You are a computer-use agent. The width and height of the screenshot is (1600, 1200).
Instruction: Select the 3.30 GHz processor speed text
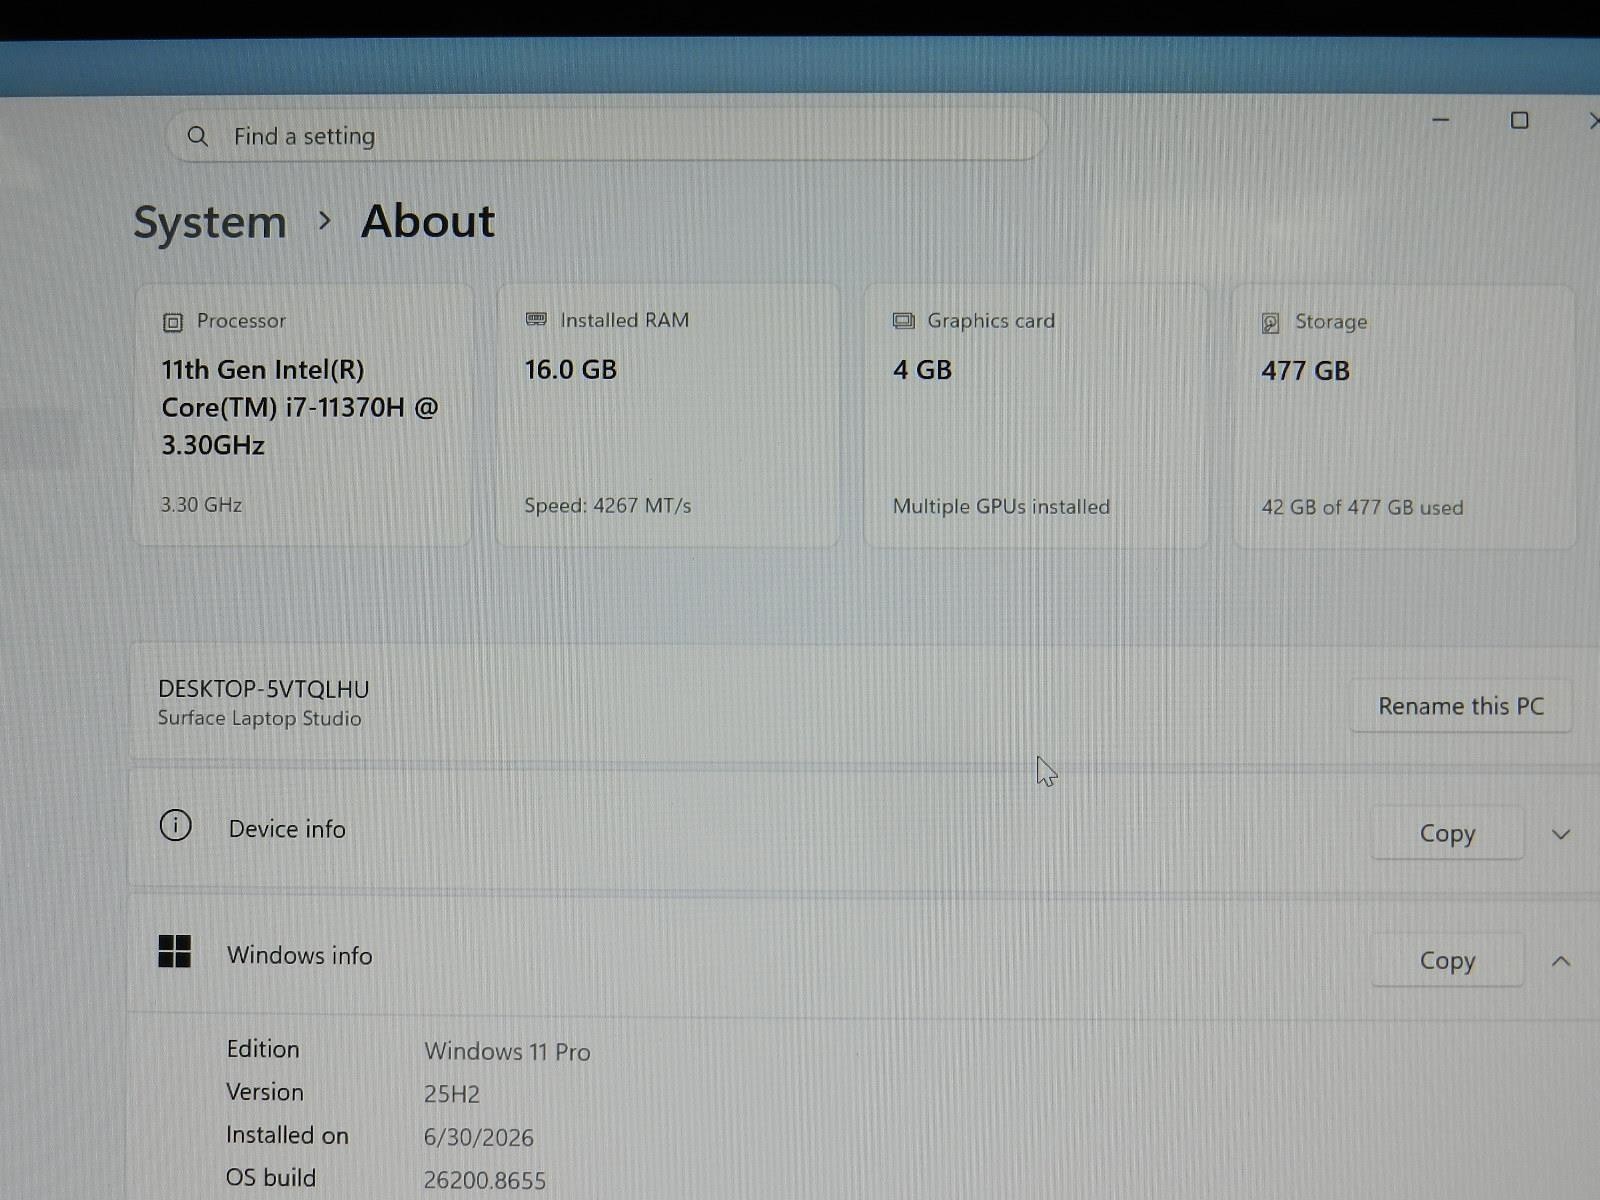tap(201, 505)
